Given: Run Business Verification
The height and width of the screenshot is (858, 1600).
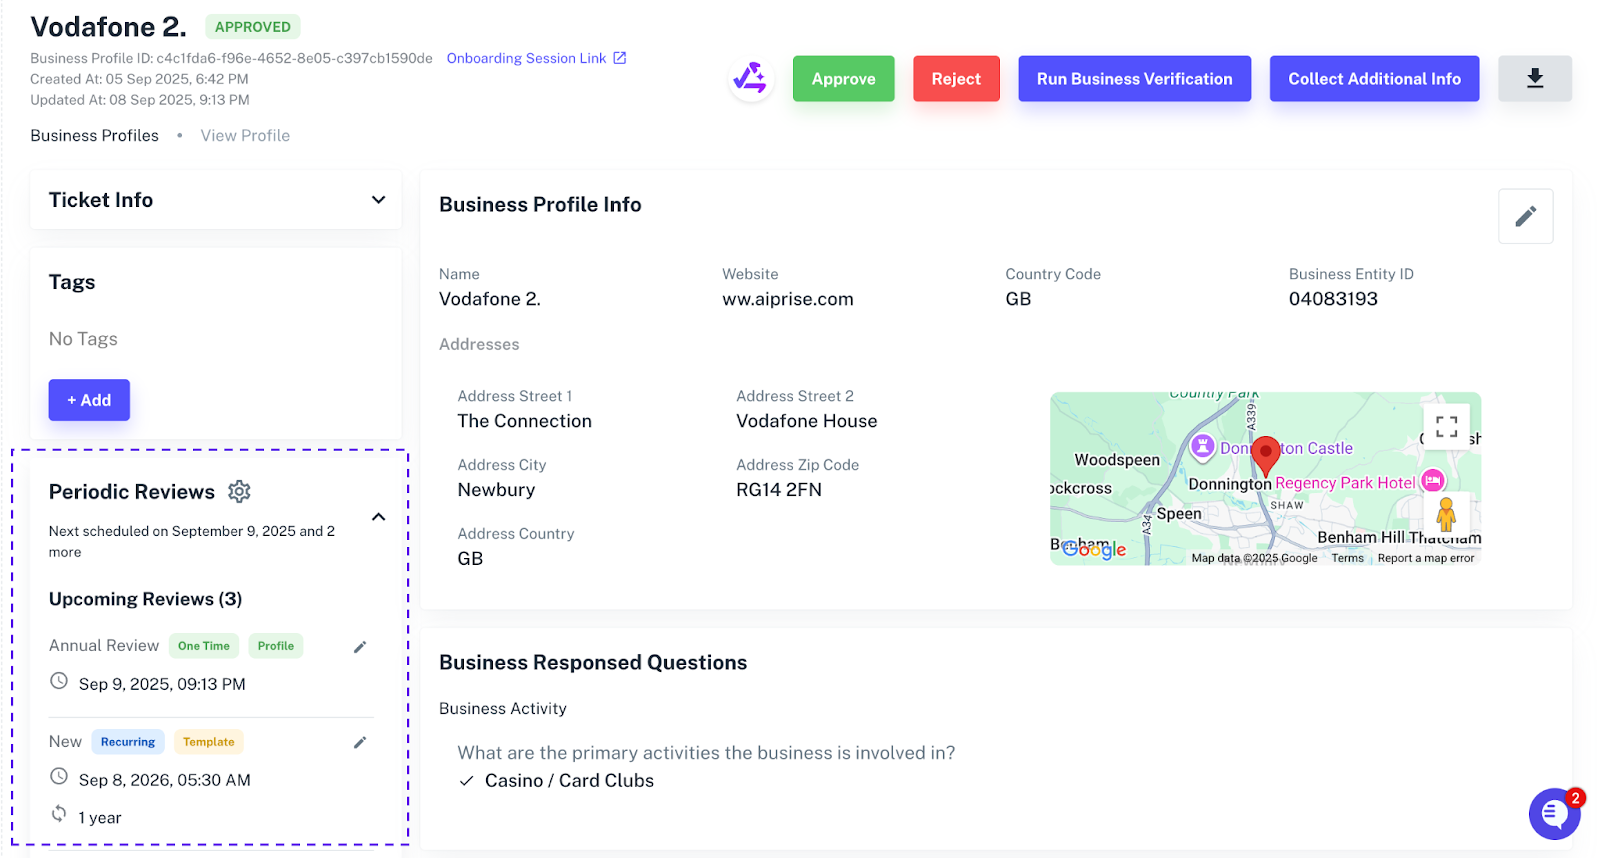Looking at the screenshot, I should [x=1134, y=79].
